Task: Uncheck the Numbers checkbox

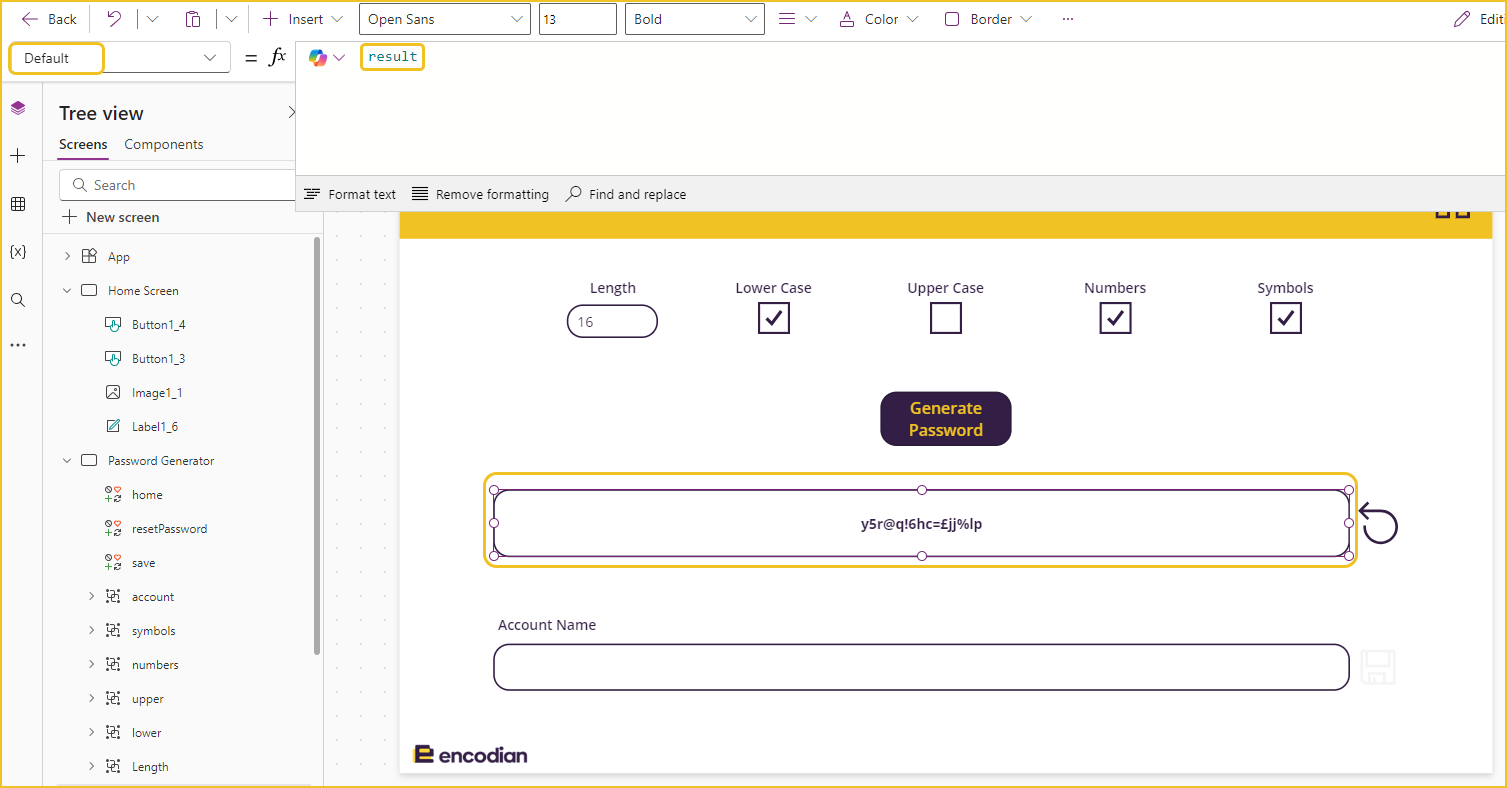Action: click(x=1115, y=318)
